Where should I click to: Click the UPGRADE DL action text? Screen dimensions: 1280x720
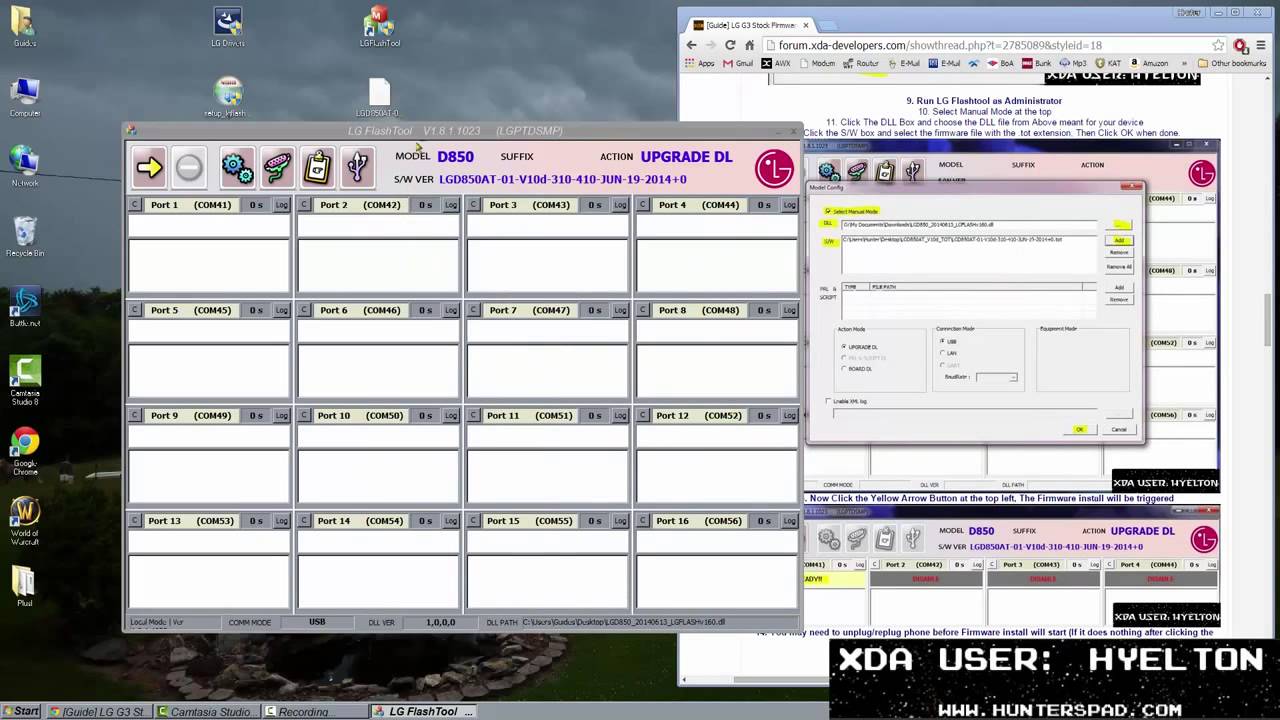click(686, 157)
